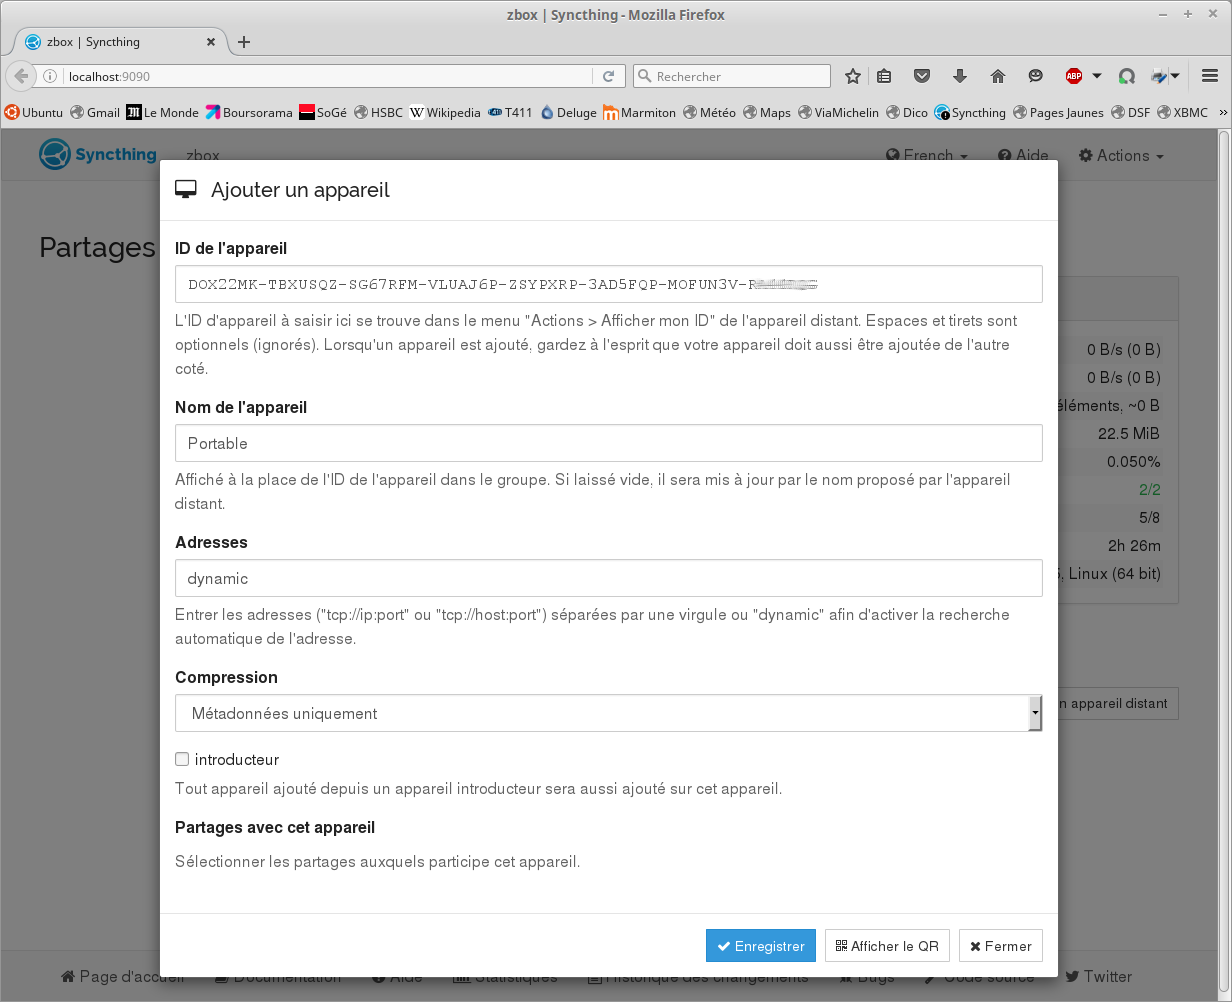Open the Twitter footer link
1232x1002 pixels.
pyautogui.click(x=1098, y=976)
